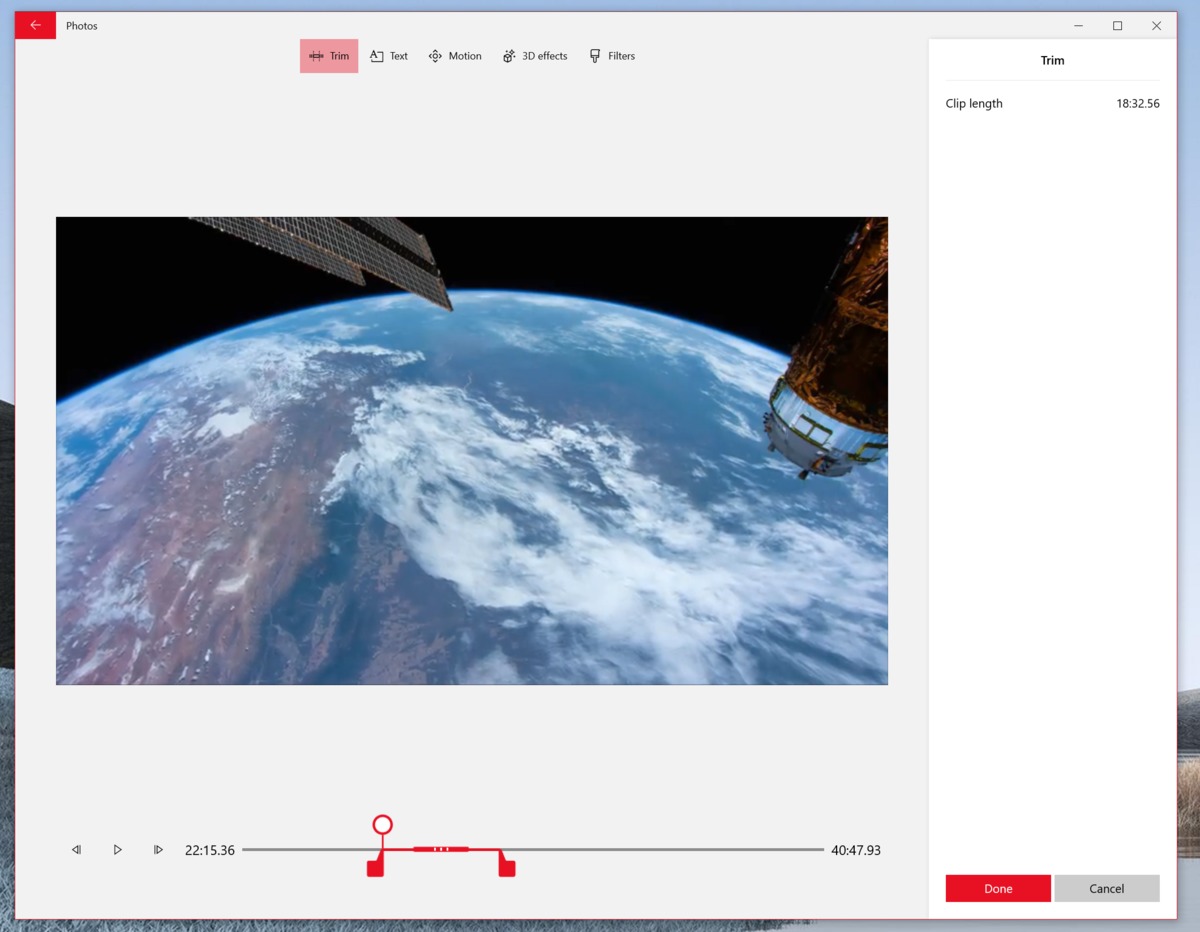Click the Clip length value 18:32.56
This screenshot has width=1200, height=932.
point(1139,103)
